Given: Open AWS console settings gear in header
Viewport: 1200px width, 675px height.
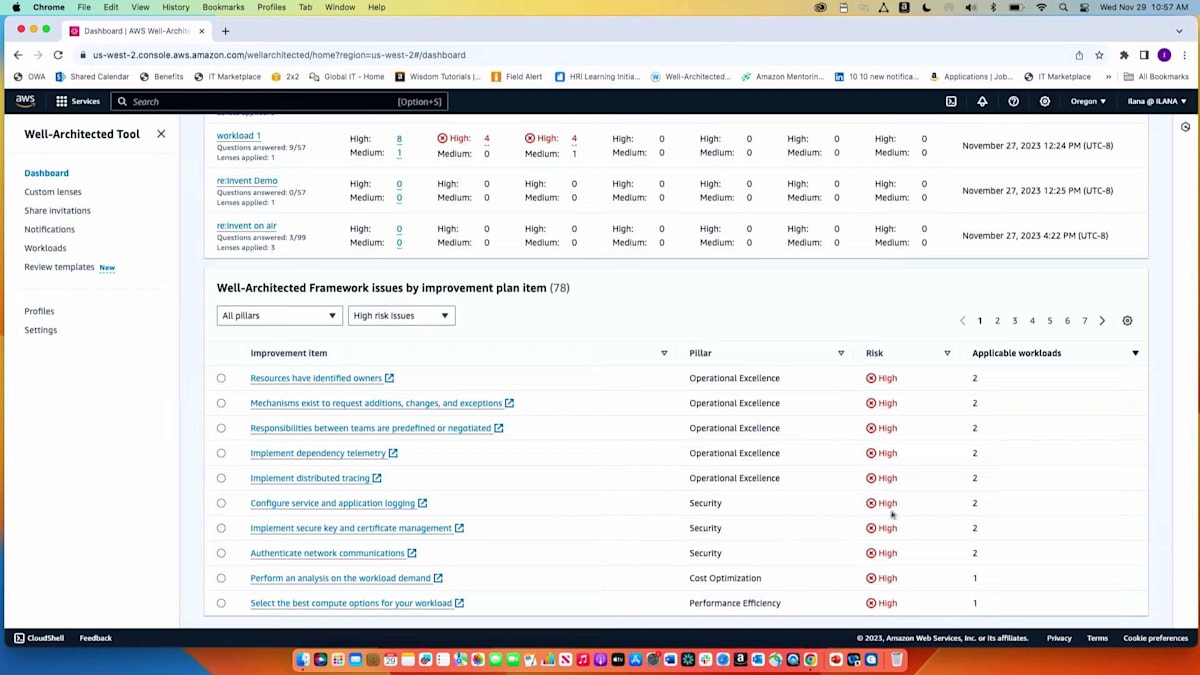Looking at the screenshot, I should [1045, 101].
